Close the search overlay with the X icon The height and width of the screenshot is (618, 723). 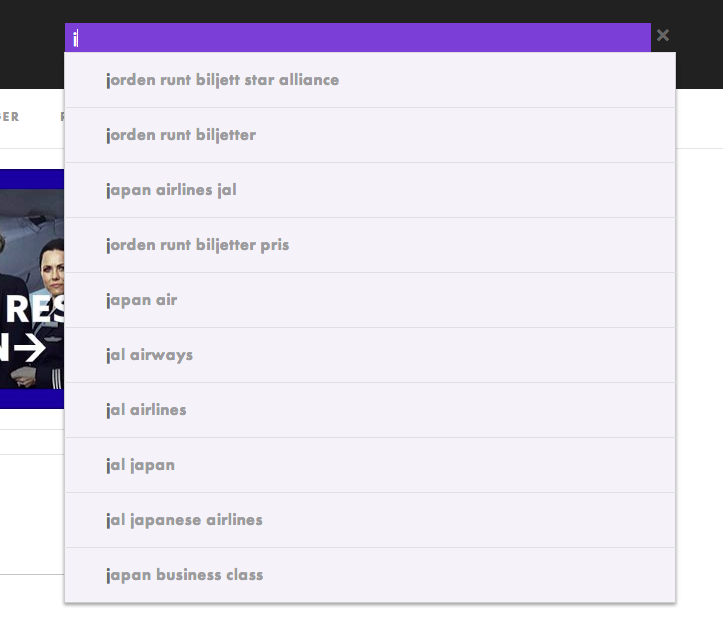pyautogui.click(x=663, y=35)
